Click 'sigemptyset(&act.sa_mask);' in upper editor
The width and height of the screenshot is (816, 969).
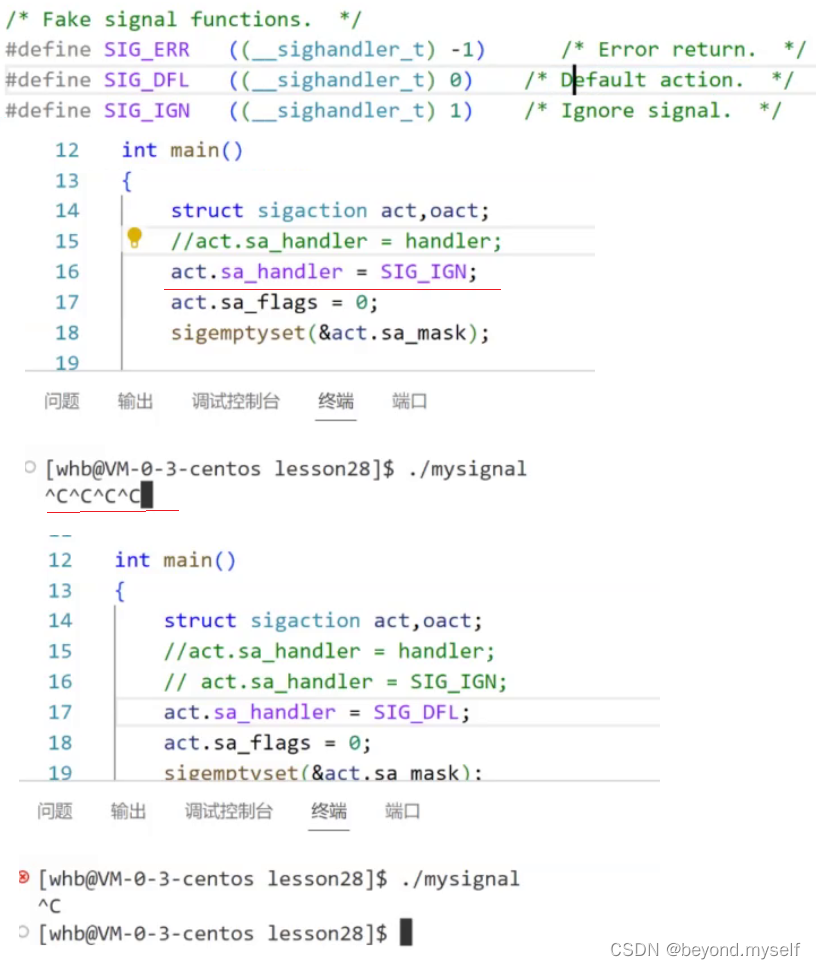pos(330,333)
